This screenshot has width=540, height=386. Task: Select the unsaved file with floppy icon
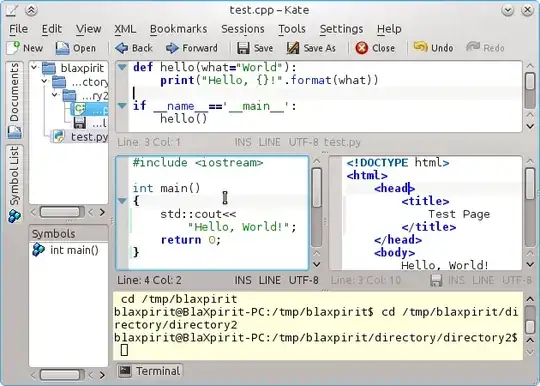click(90, 123)
